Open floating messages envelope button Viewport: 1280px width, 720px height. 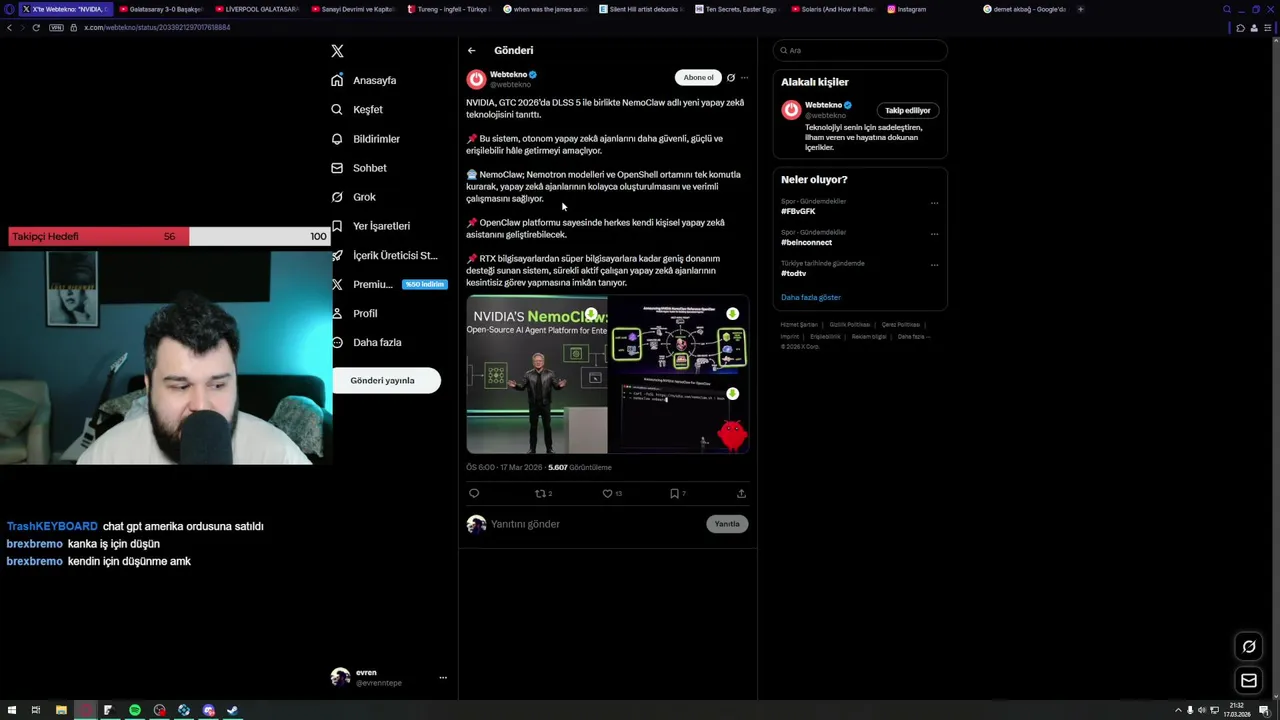coord(1249,681)
